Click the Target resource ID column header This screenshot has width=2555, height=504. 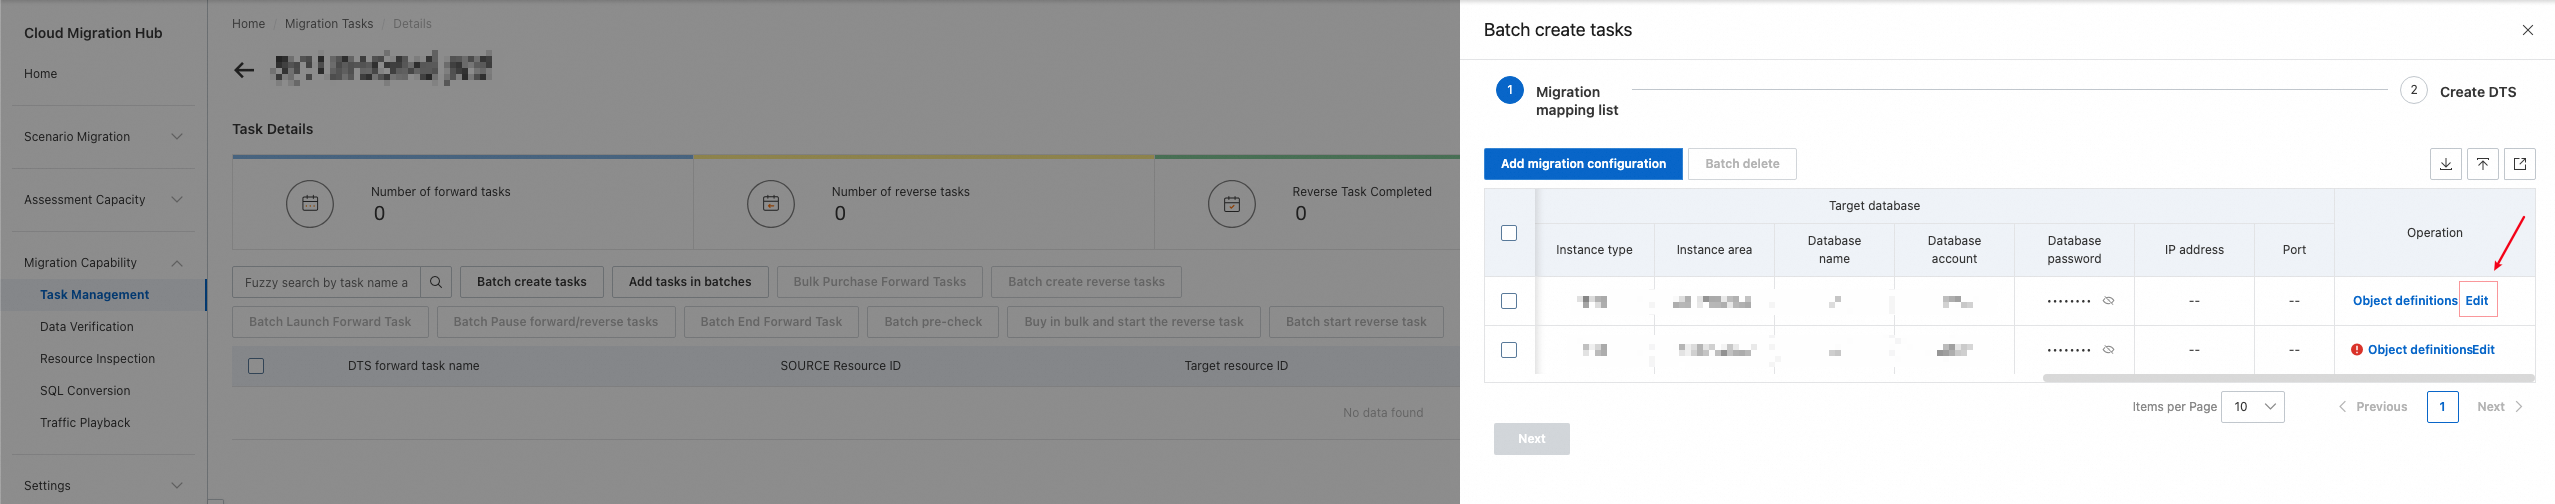[1236, 366]
